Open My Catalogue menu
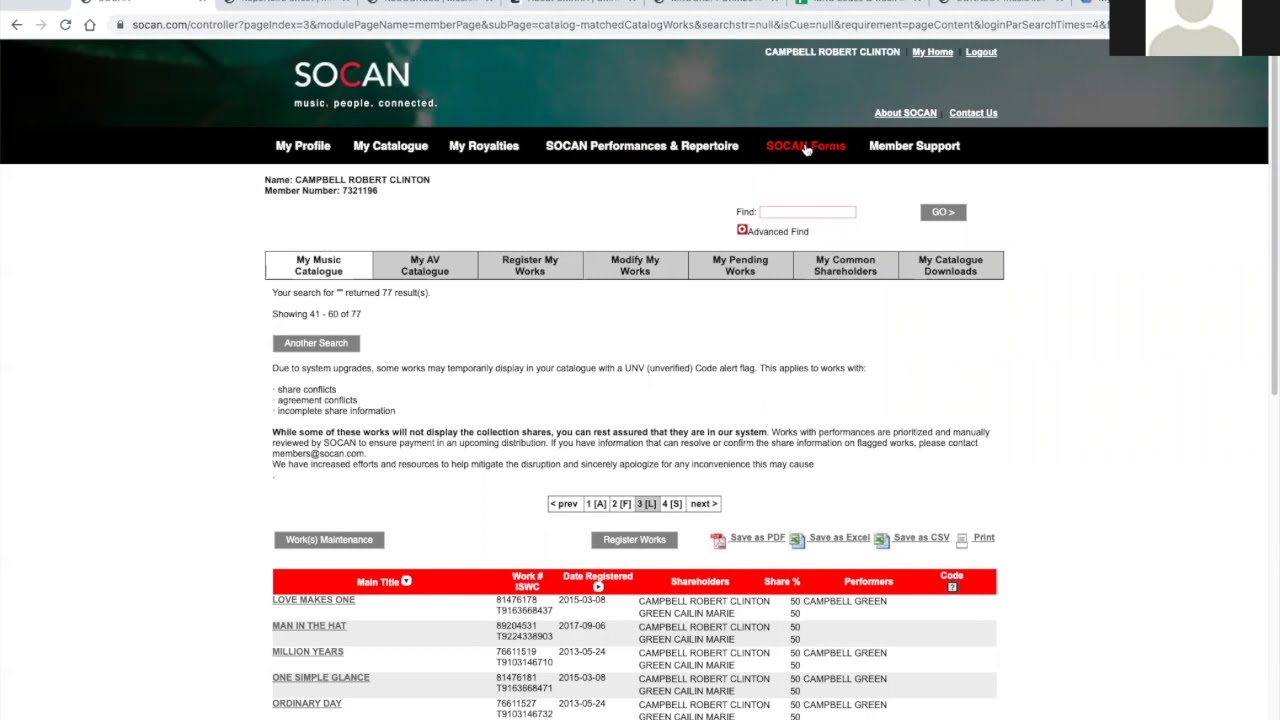Screen dimensions: 1280x720 click(390, 146)
